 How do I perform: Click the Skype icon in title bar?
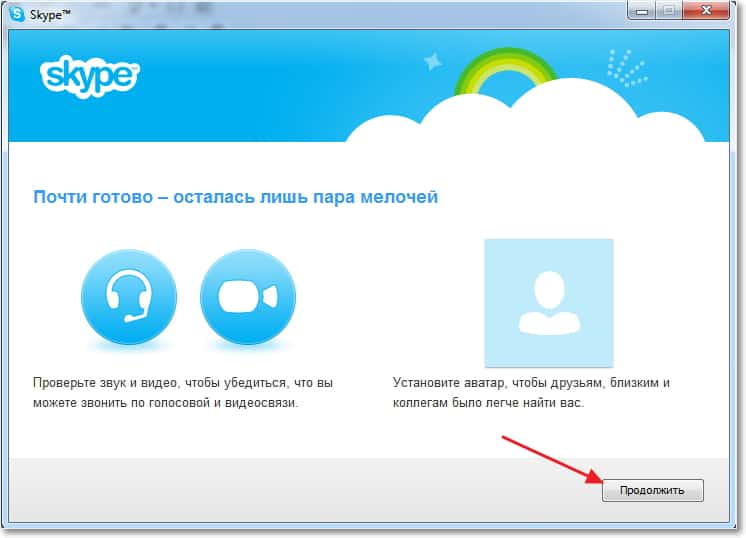click(17, 14)
